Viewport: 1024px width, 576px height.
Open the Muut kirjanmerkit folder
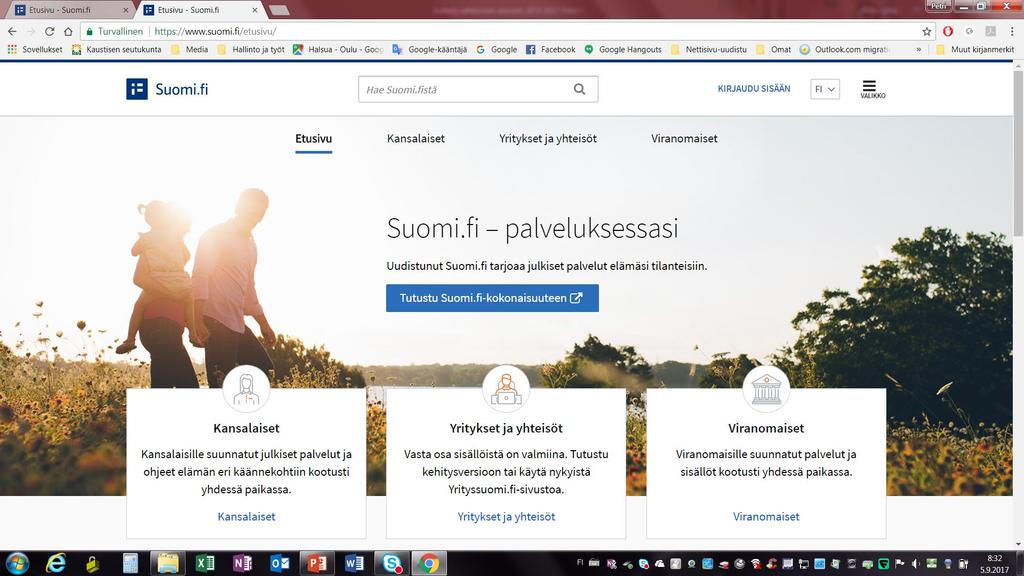coord(974,49)
